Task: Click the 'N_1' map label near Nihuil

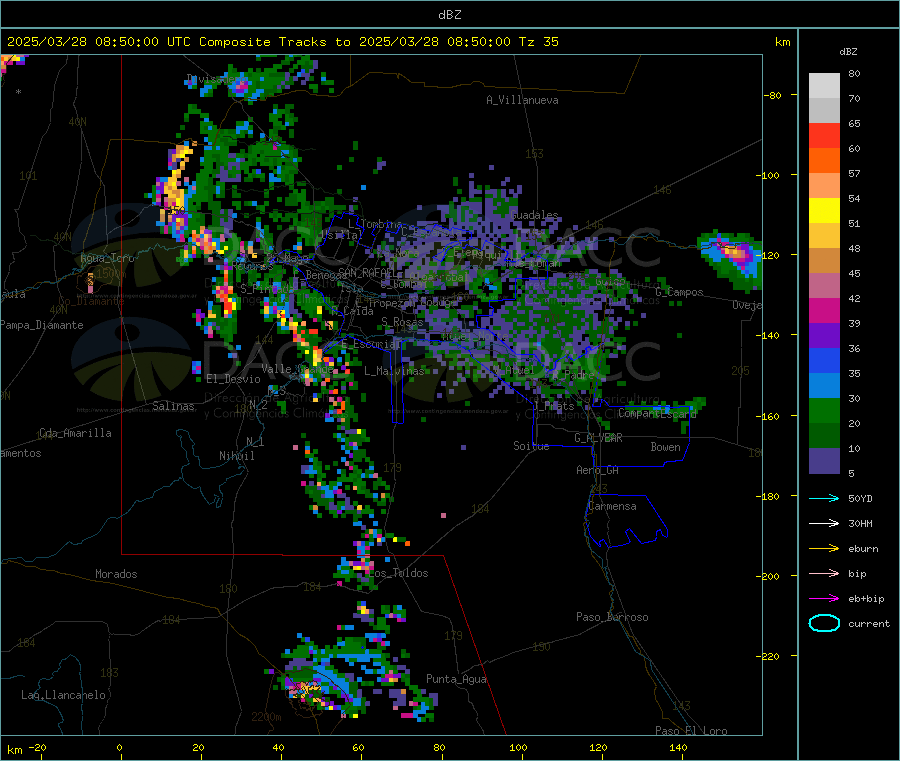Action: (255, 442)
